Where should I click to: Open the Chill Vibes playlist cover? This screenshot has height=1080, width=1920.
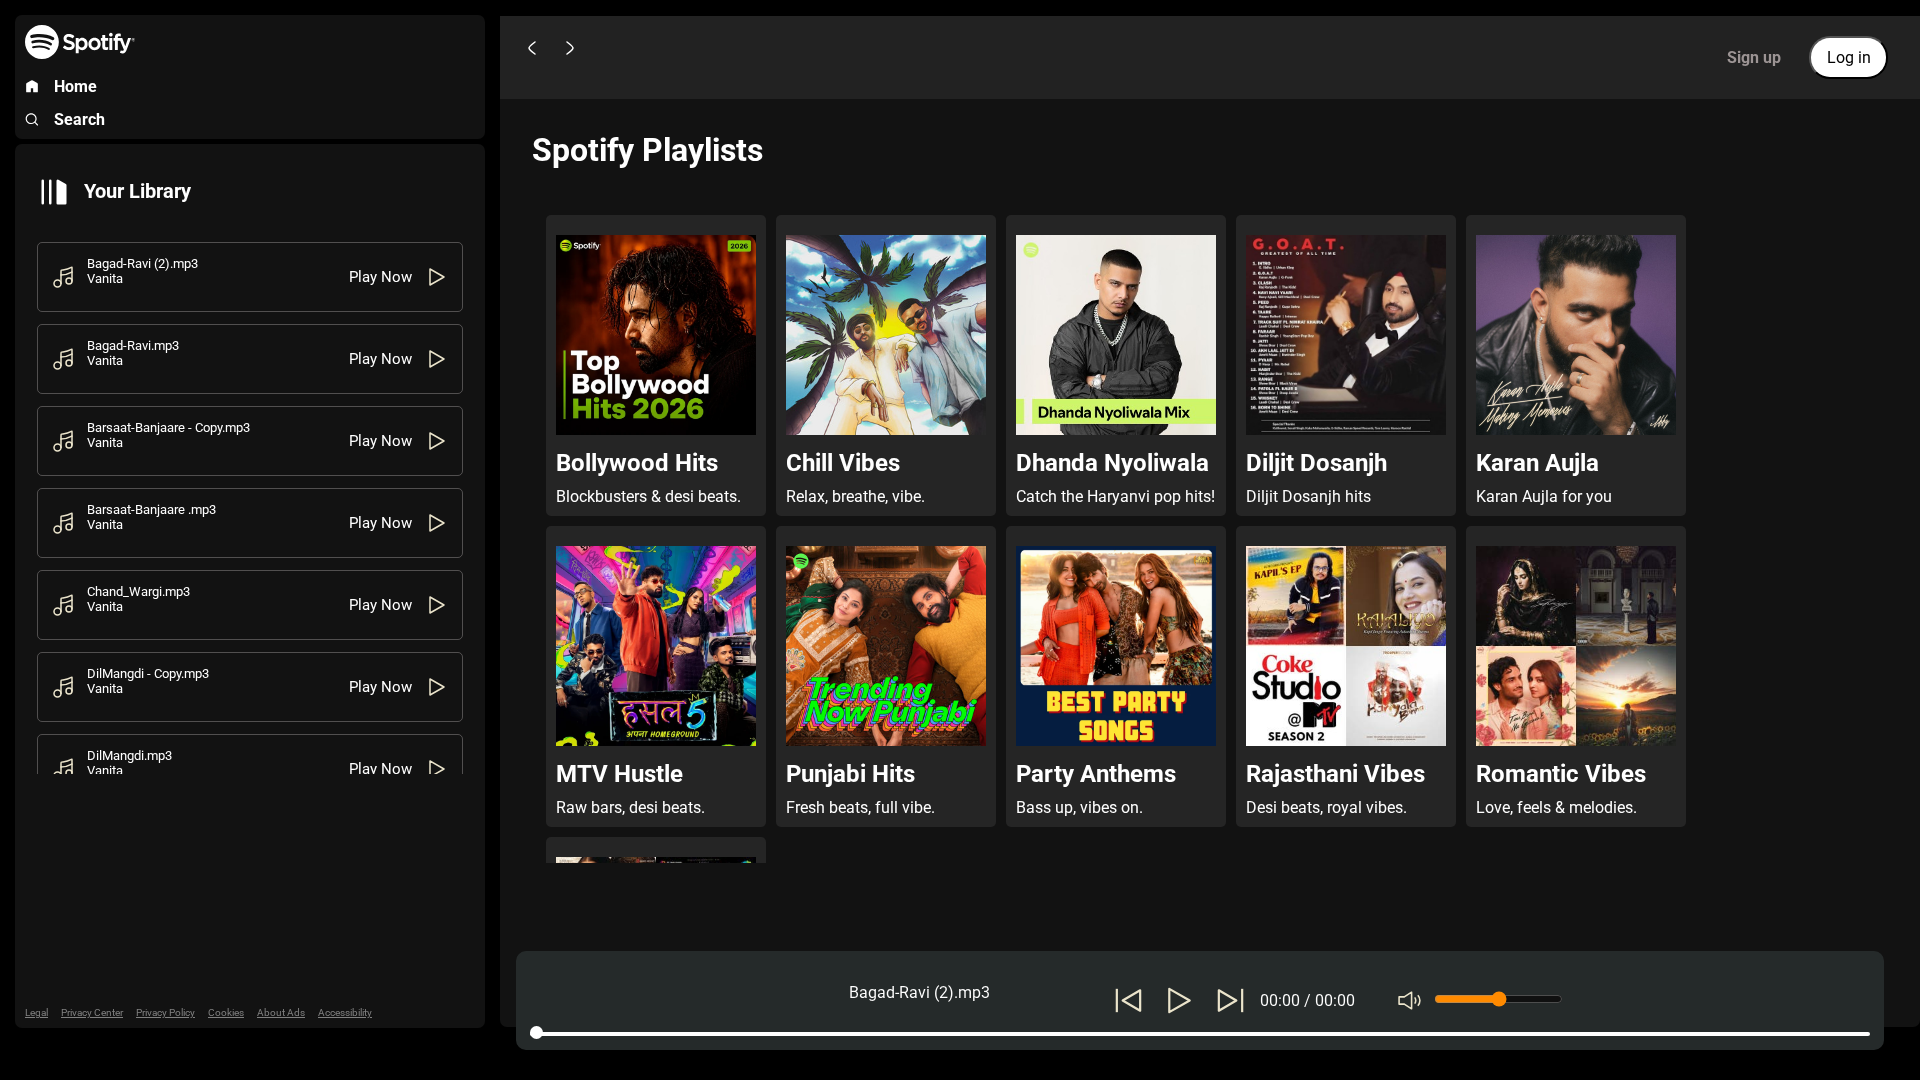coord(886,335)
